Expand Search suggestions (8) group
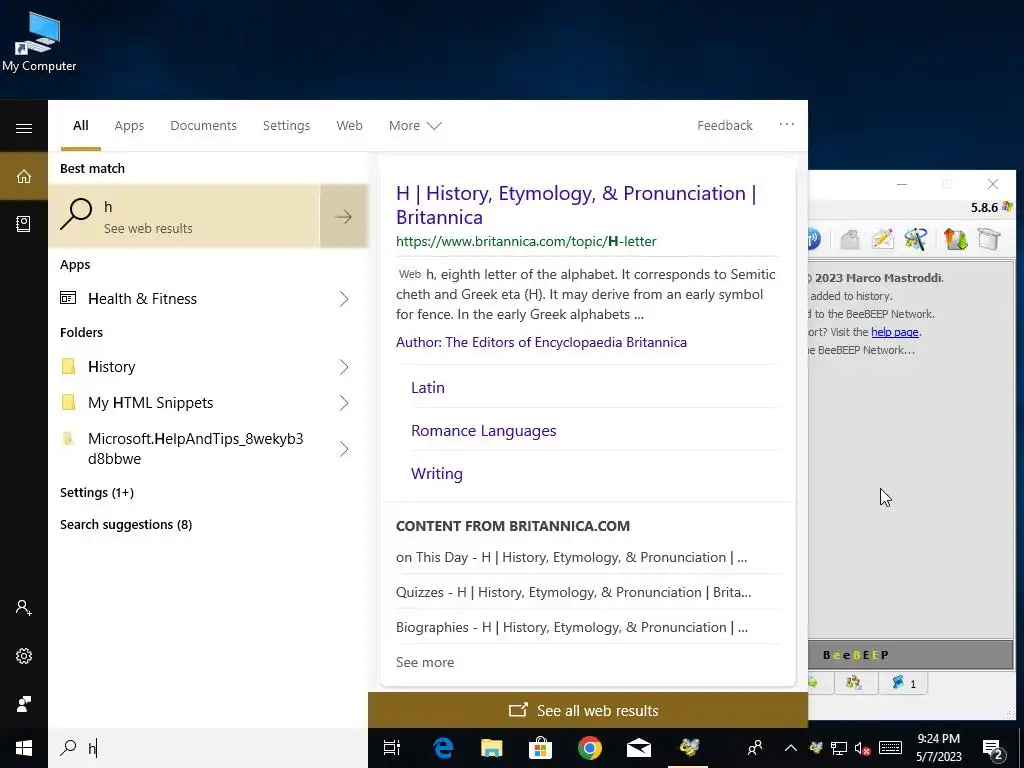The width and height of the screenshot is (1024, 768). pos(126,524)
